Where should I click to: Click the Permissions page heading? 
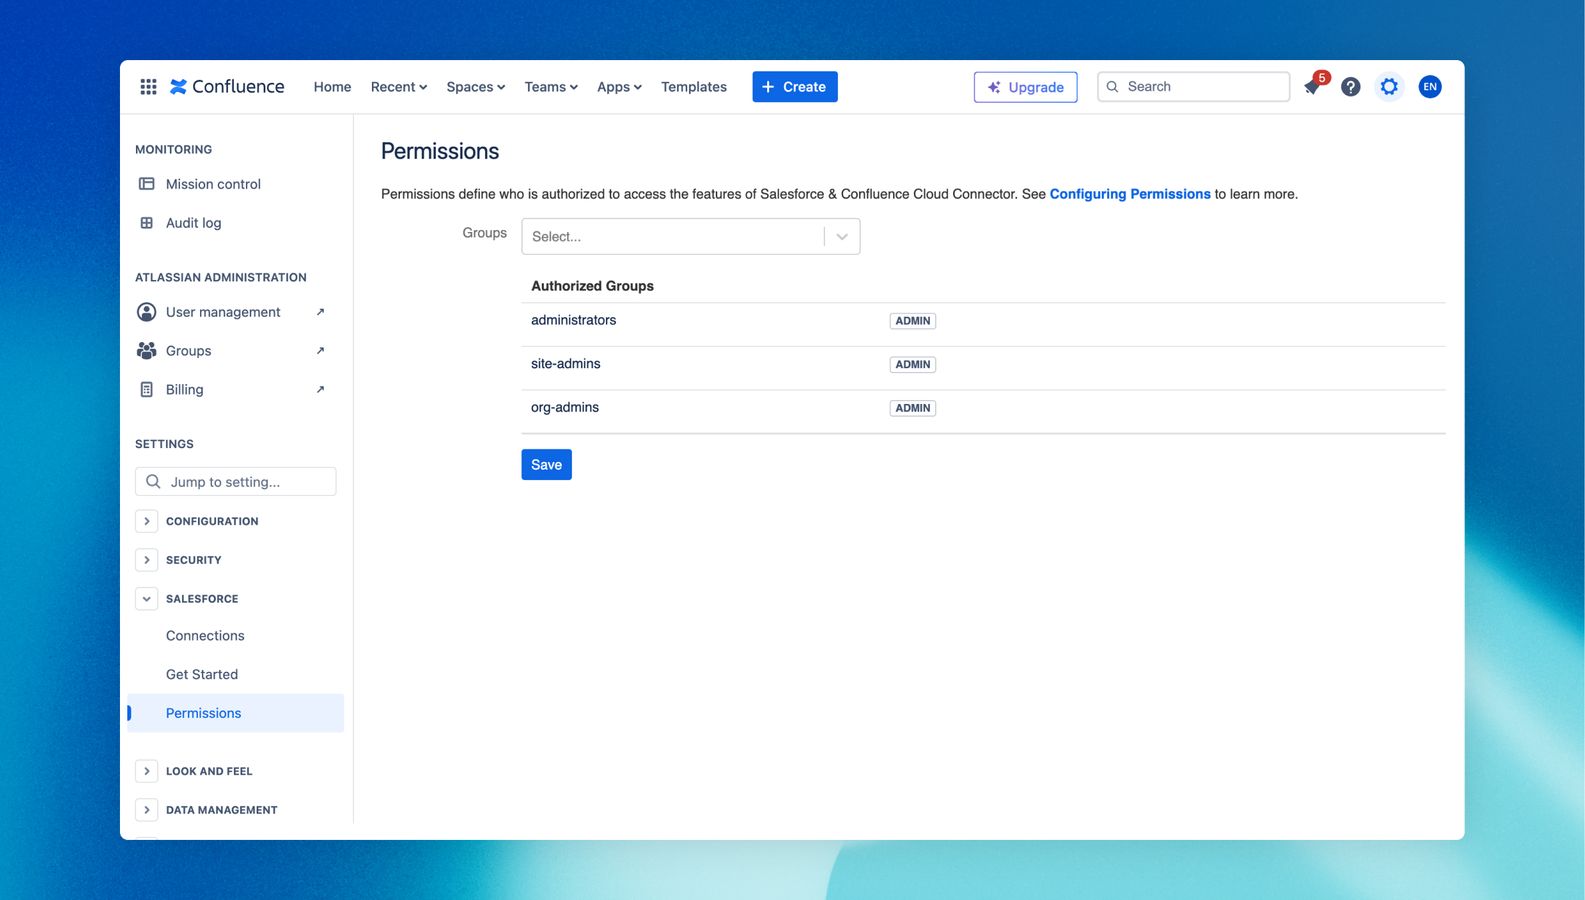click(x=440, y=151)
